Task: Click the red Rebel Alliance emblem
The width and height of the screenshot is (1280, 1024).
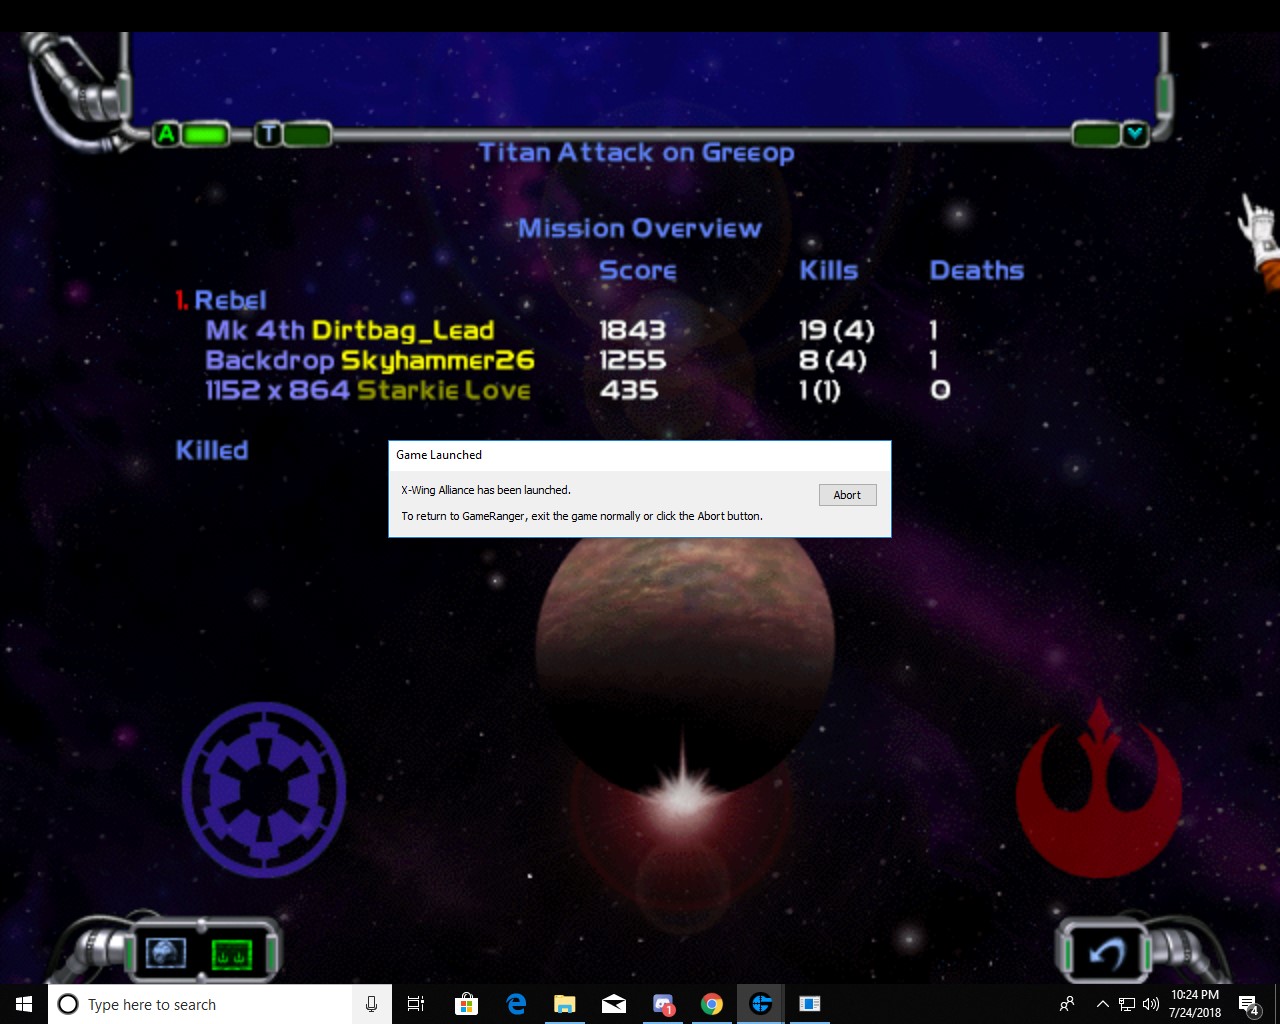Action: click(1098, 789)
